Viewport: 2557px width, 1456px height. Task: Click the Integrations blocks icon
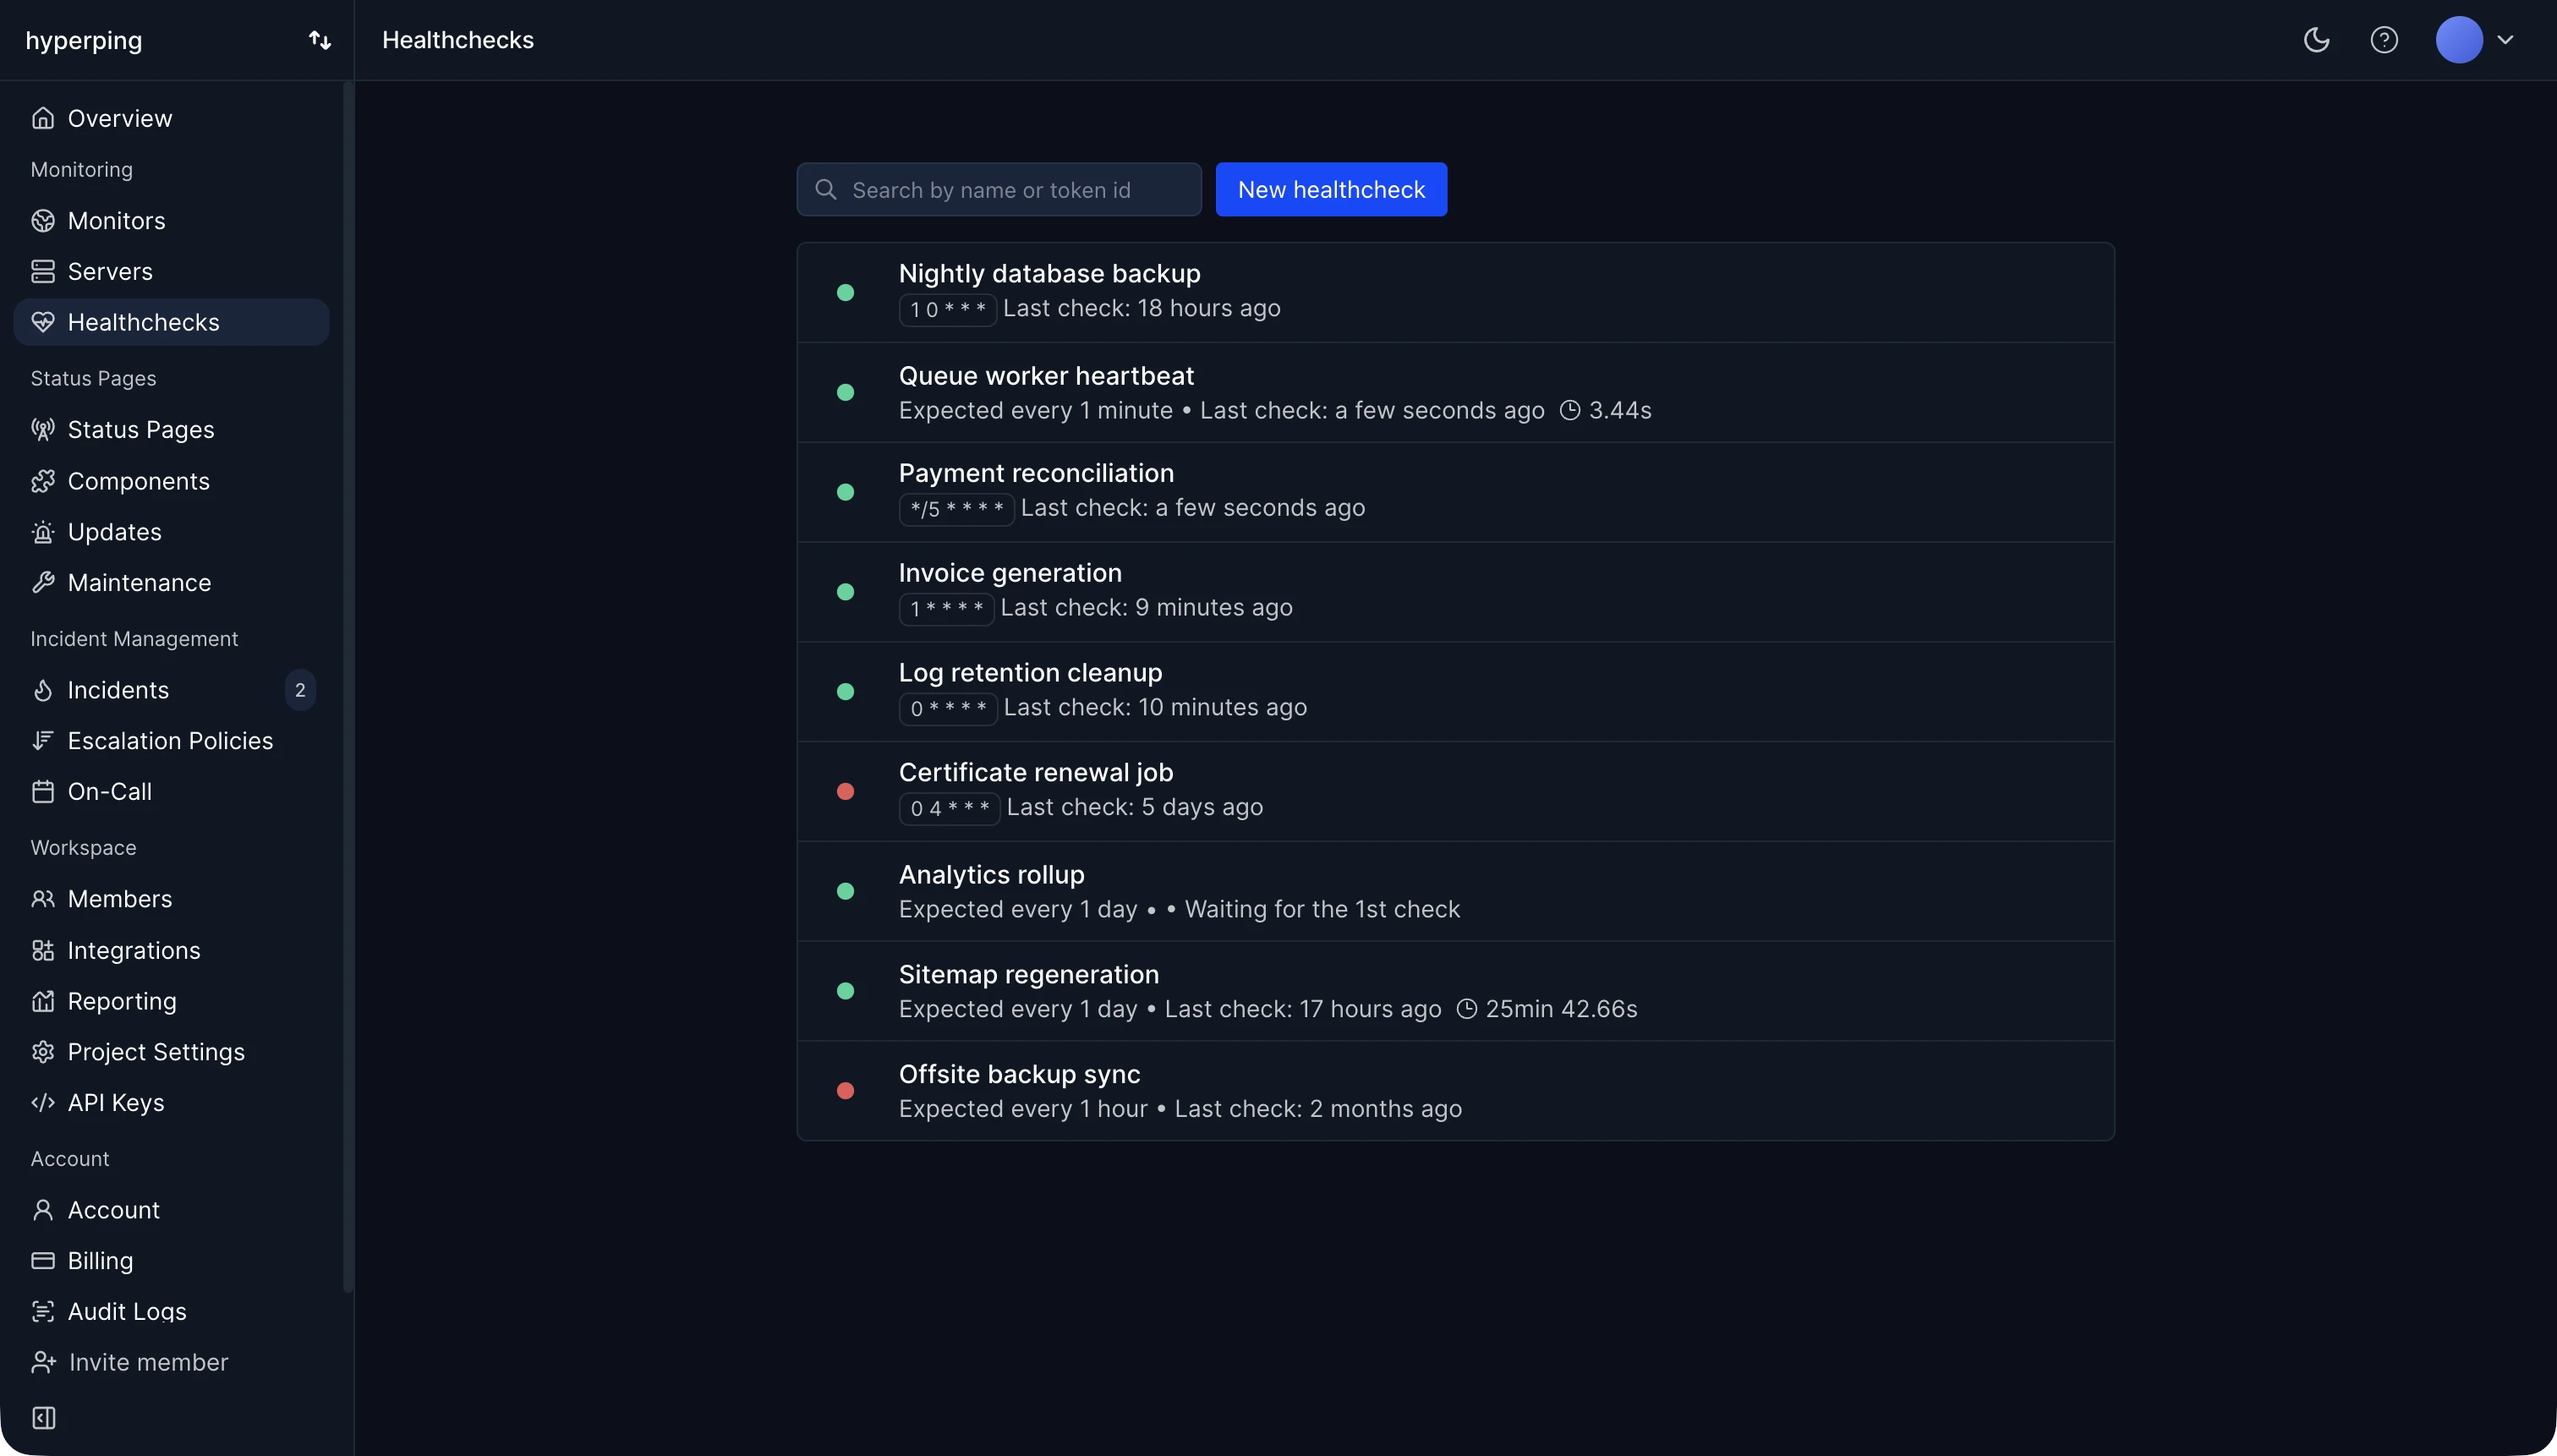43,950
